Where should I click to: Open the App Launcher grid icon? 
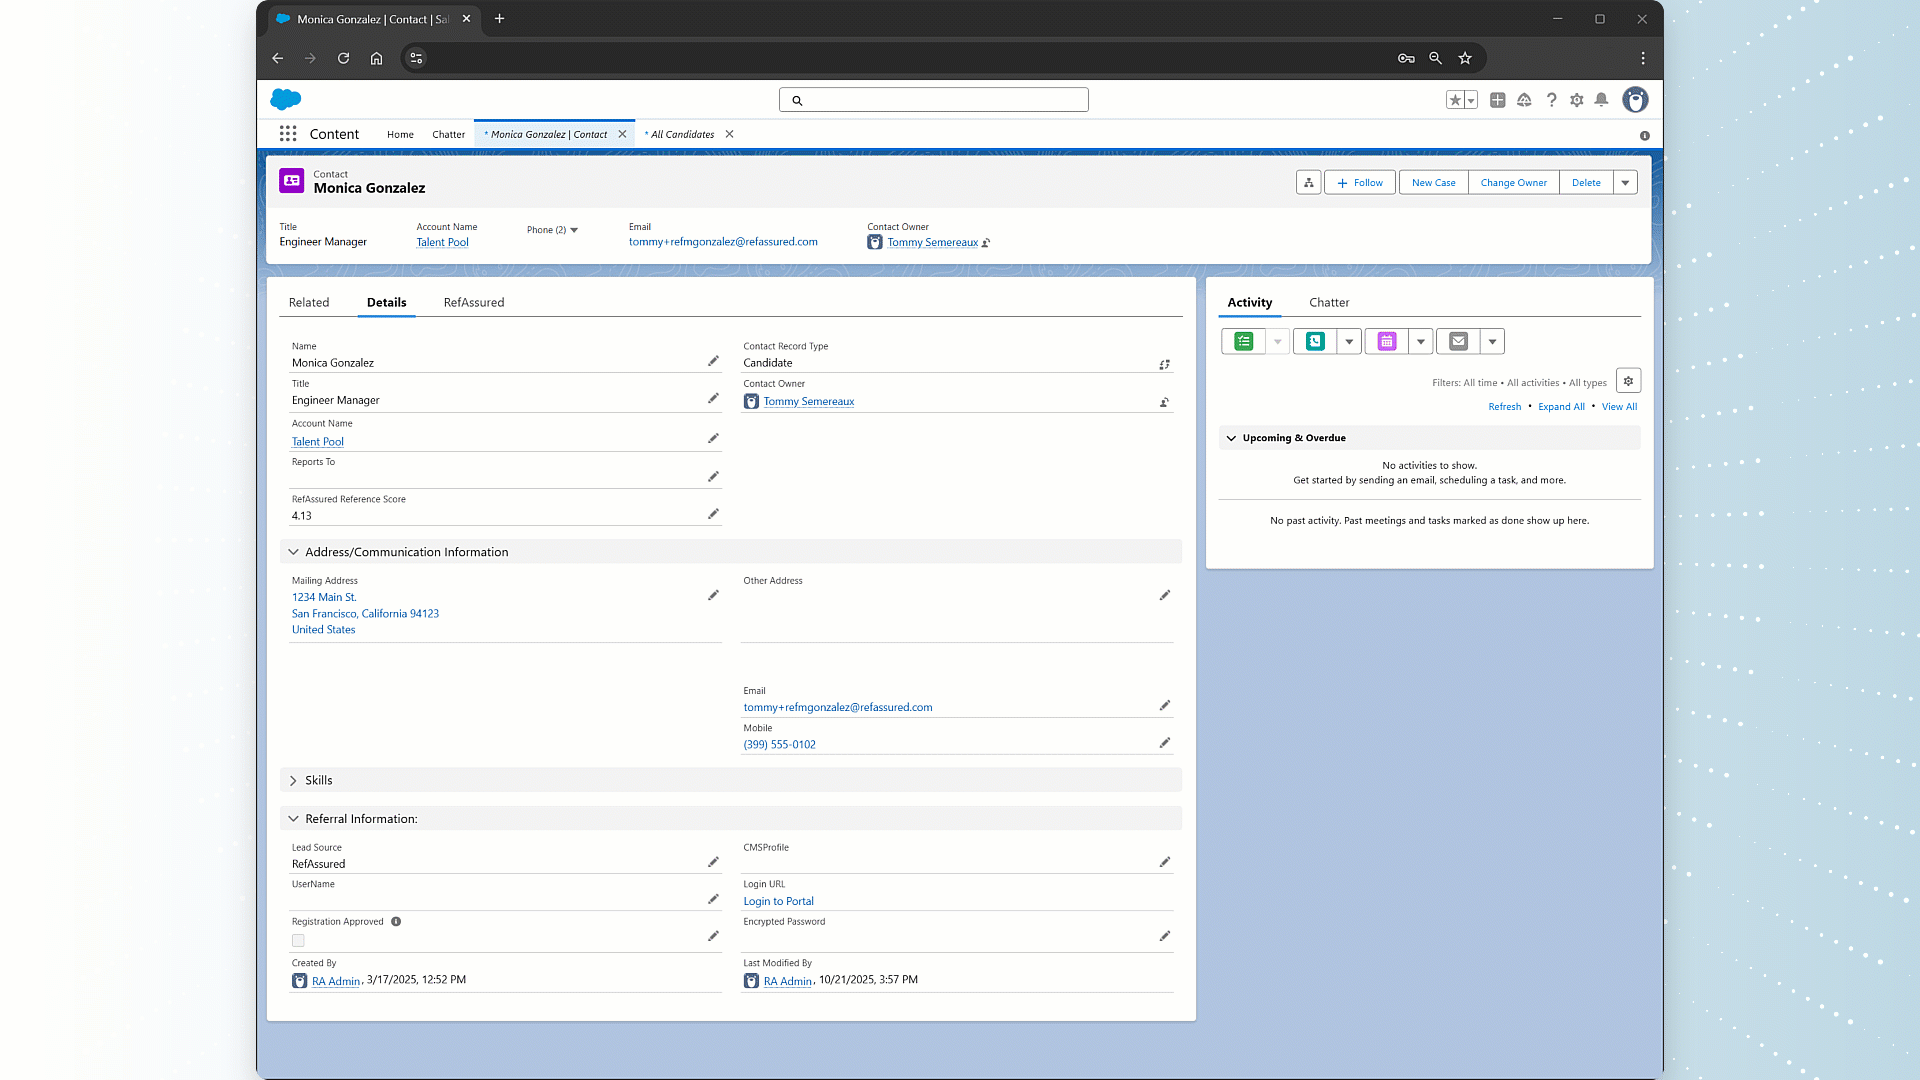288,134
